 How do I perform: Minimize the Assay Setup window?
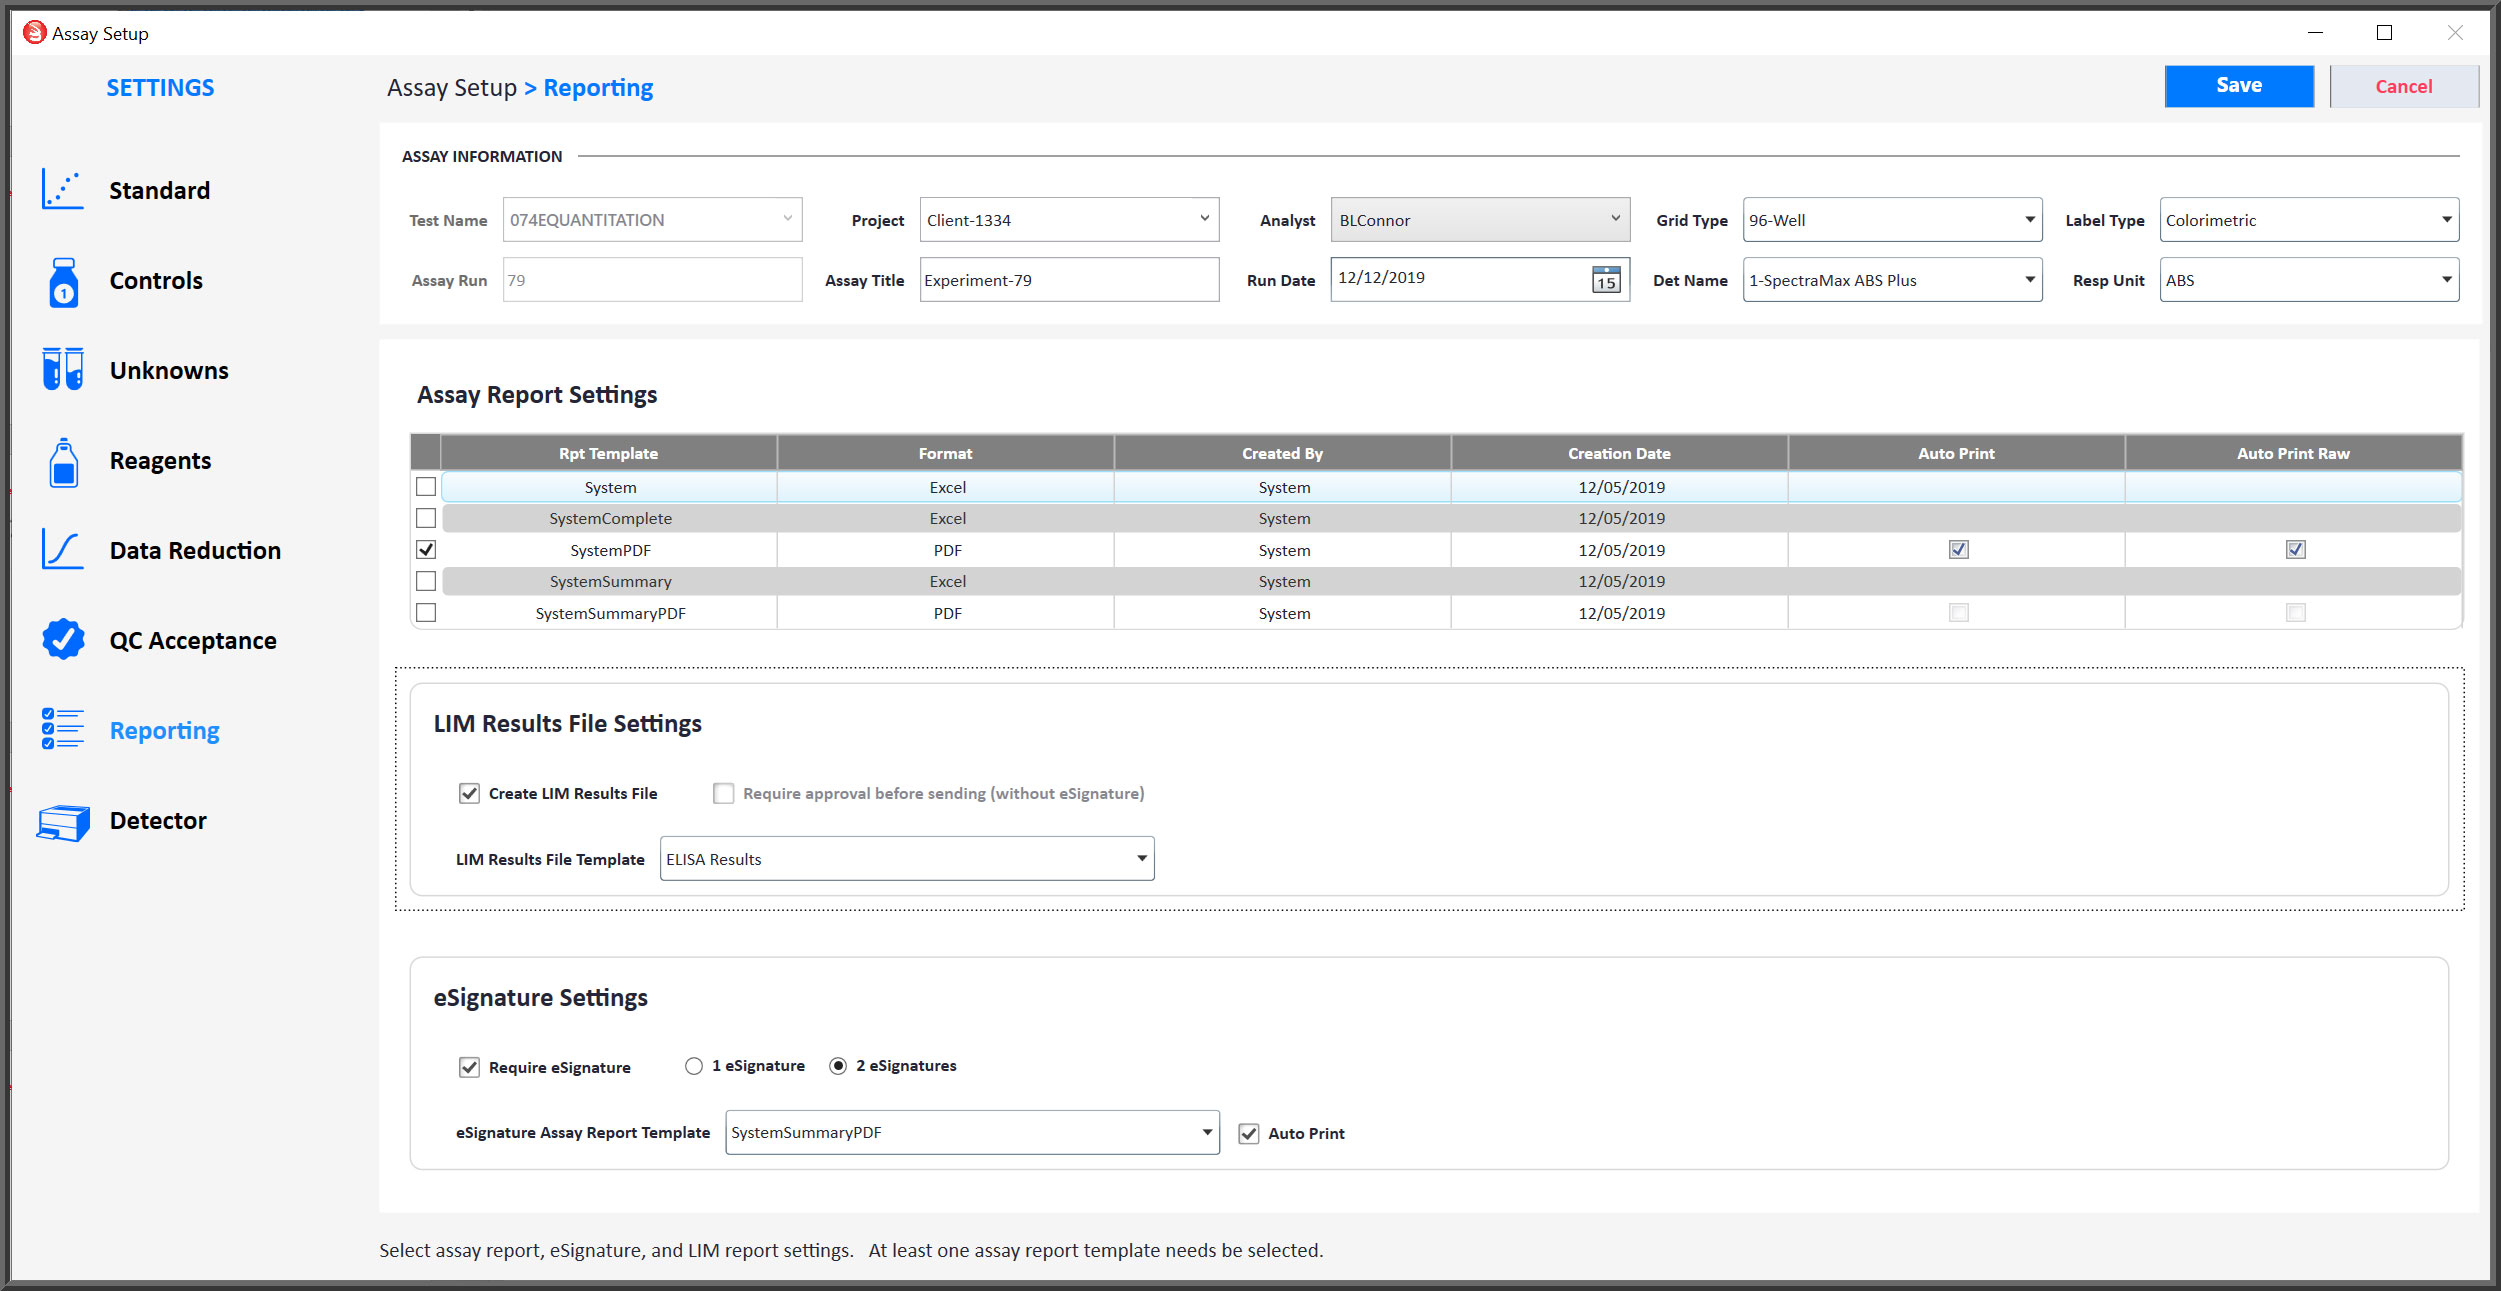click(x=2315, y=33)
